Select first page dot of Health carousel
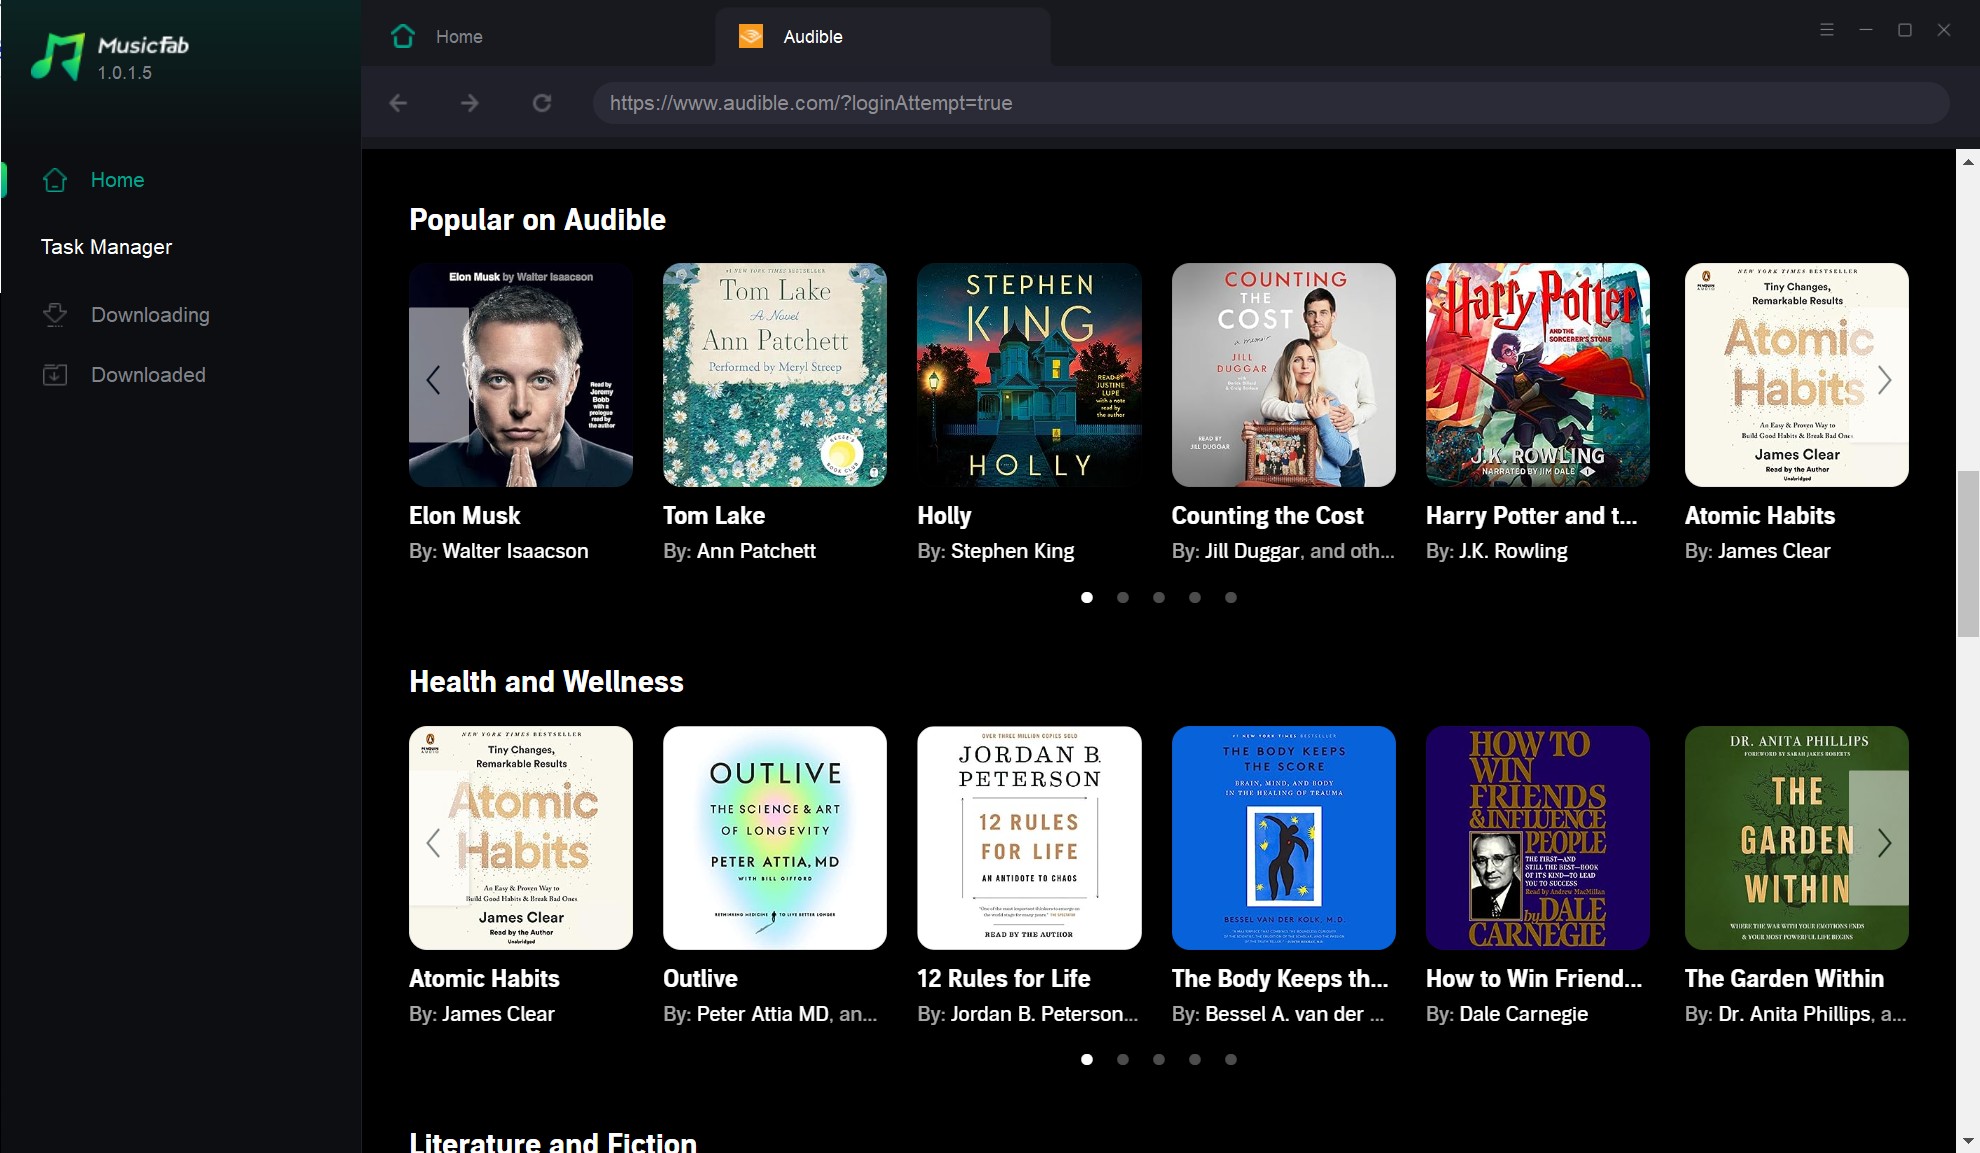Image resolution: width=1980 pixels, height=1153 pixels. [1087, 1059]
